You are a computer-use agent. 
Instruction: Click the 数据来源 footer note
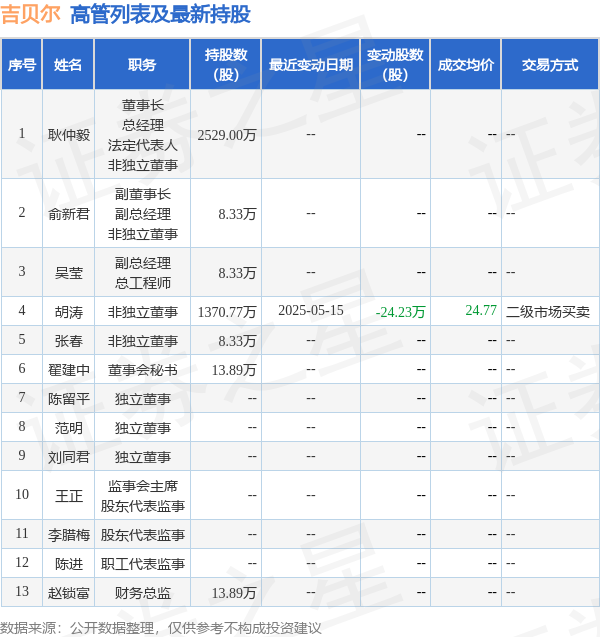[160, 628]
